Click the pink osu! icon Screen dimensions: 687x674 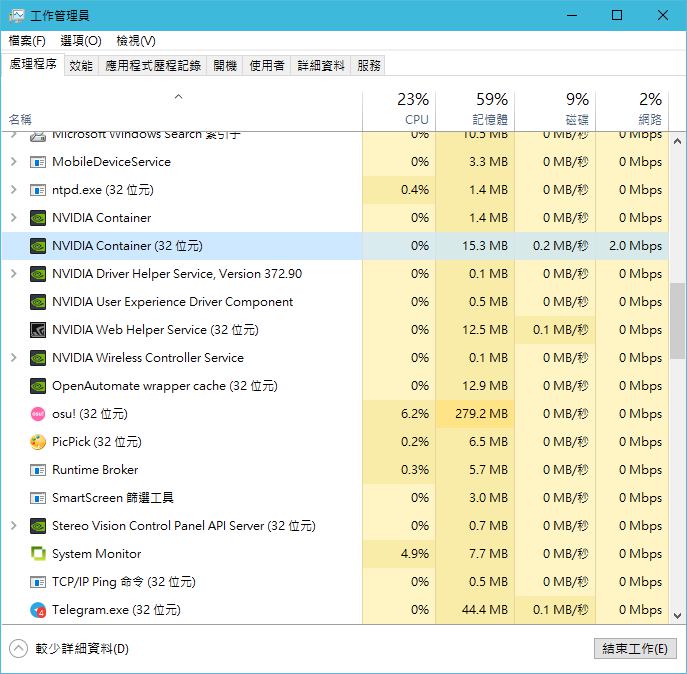[38, 414]
